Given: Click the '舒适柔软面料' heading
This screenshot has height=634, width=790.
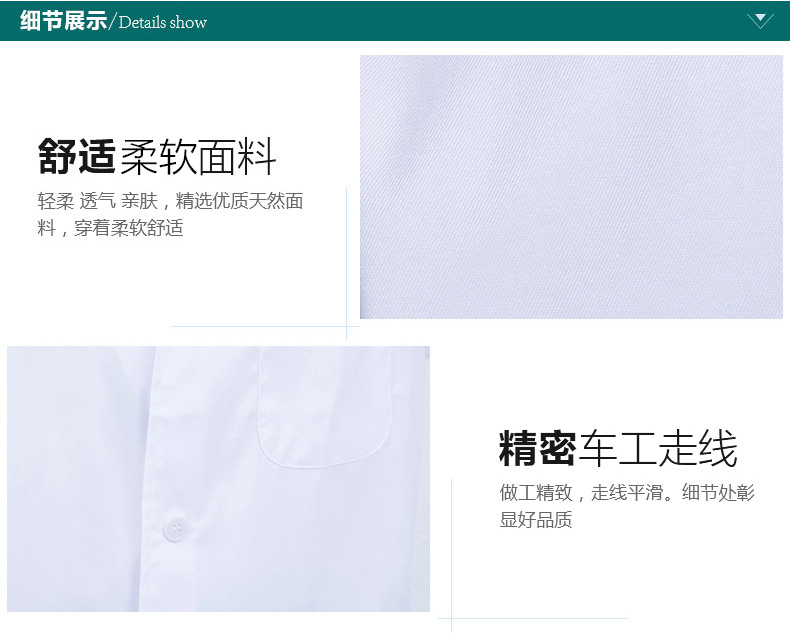Looking at the screenshot, I should [x=157, y=157].
